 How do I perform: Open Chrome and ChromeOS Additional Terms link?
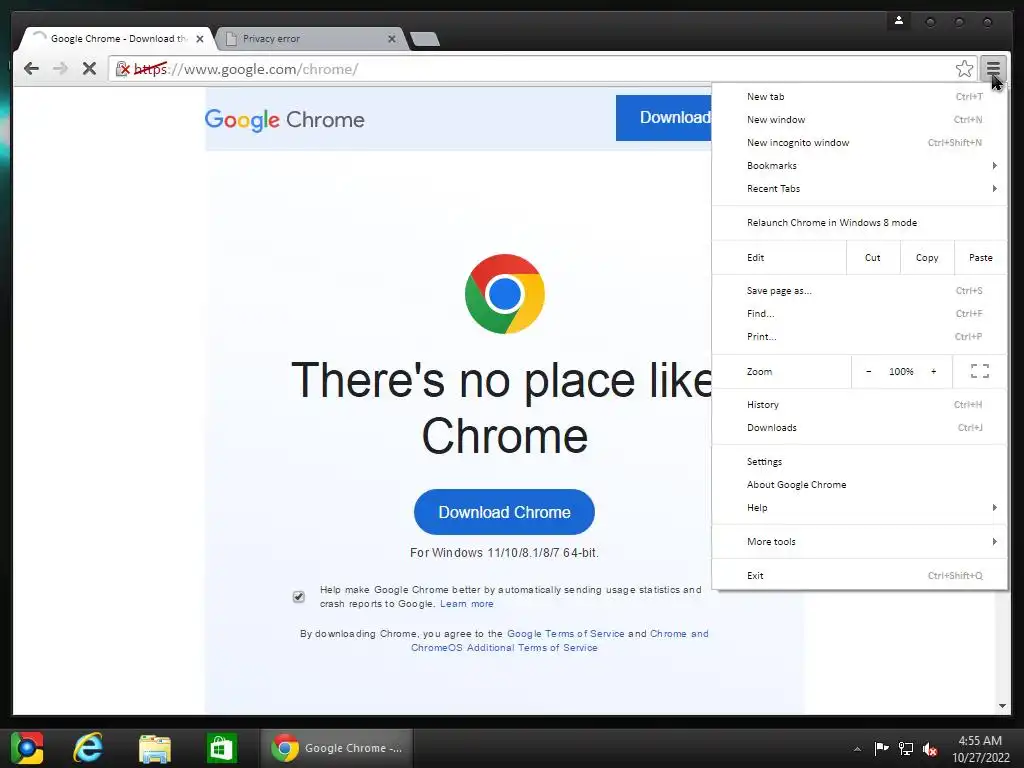[560, 641]
